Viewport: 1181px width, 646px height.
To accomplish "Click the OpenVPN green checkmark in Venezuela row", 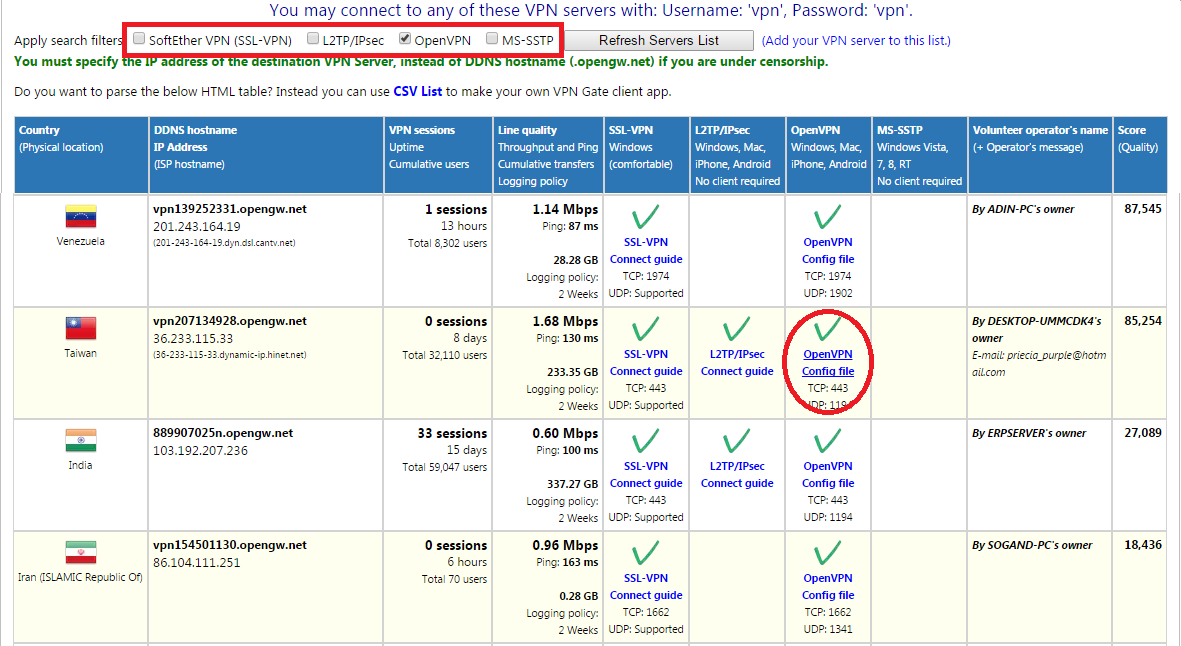I will click(827, 217).
